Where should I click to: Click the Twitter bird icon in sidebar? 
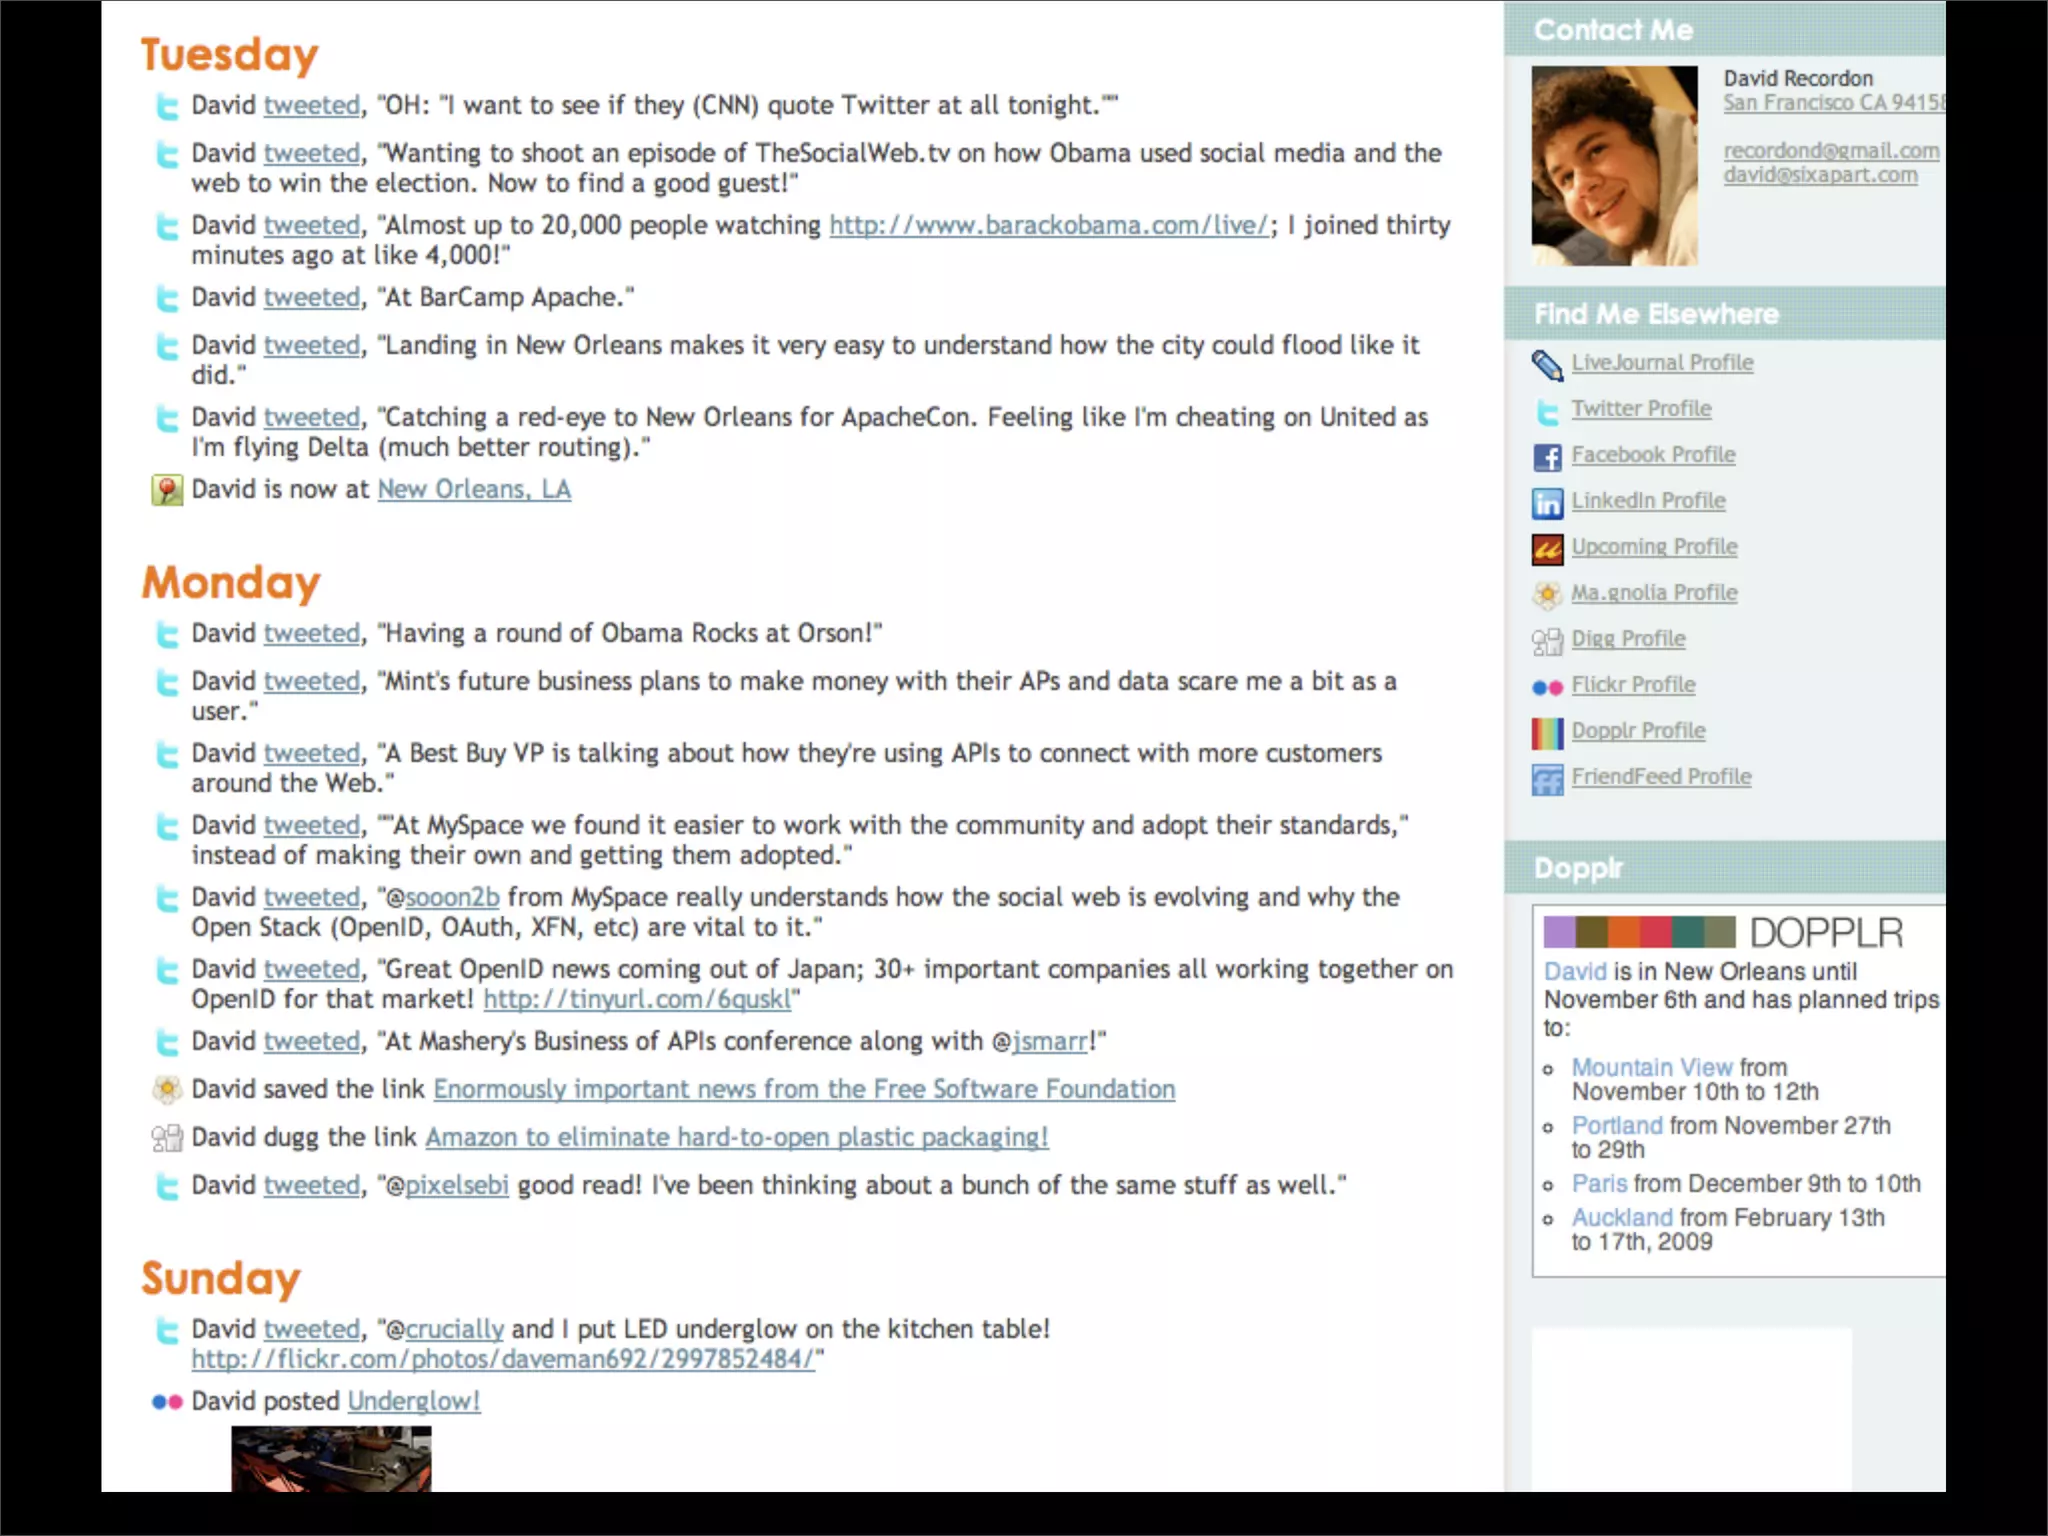point(1547,411)
